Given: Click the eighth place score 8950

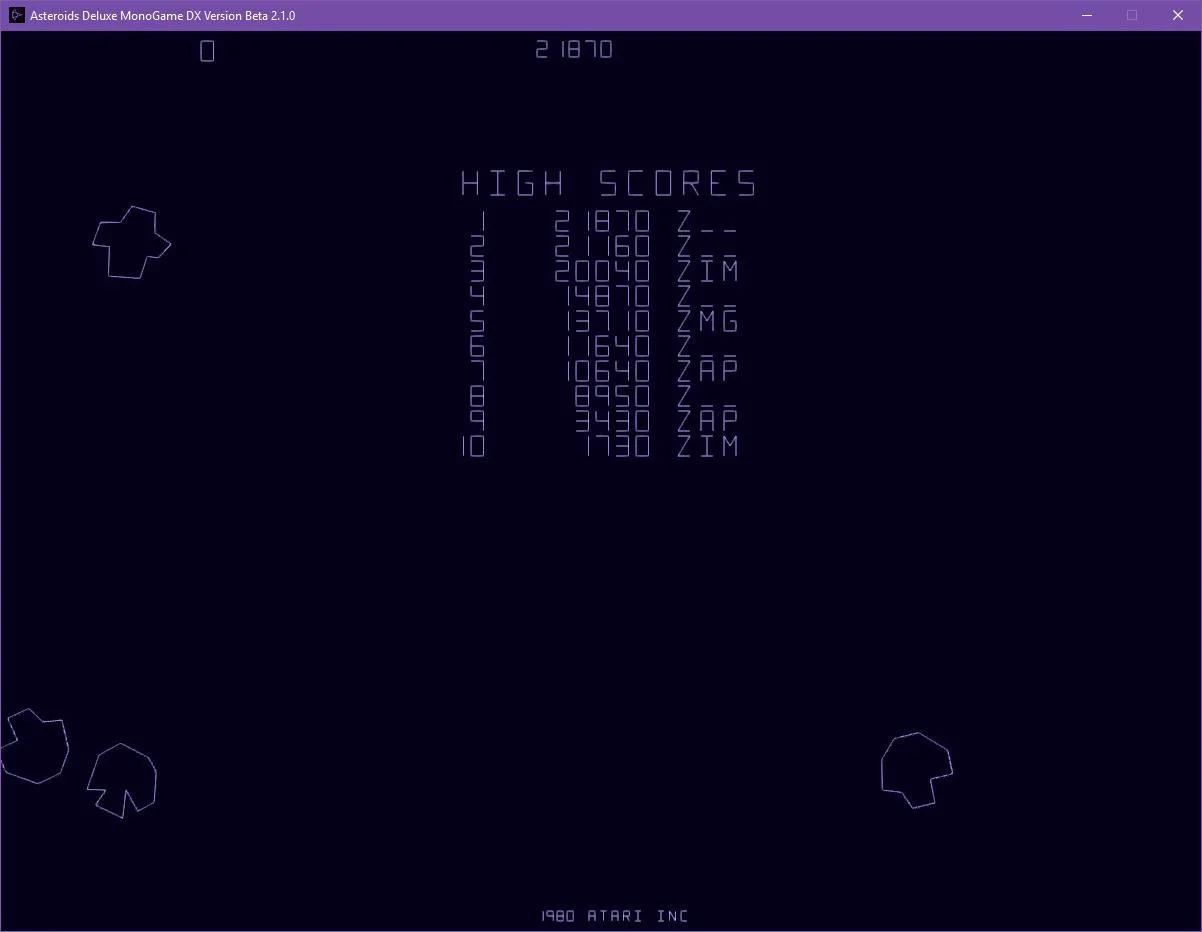Looking at the screenshot, I should (x=612, y=396).
